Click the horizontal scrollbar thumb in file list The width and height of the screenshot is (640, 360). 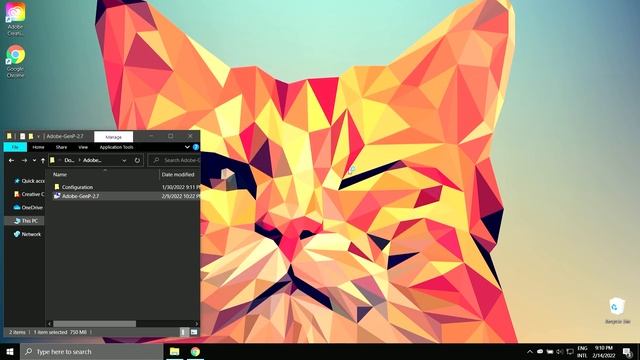click(x=94, y=324)
